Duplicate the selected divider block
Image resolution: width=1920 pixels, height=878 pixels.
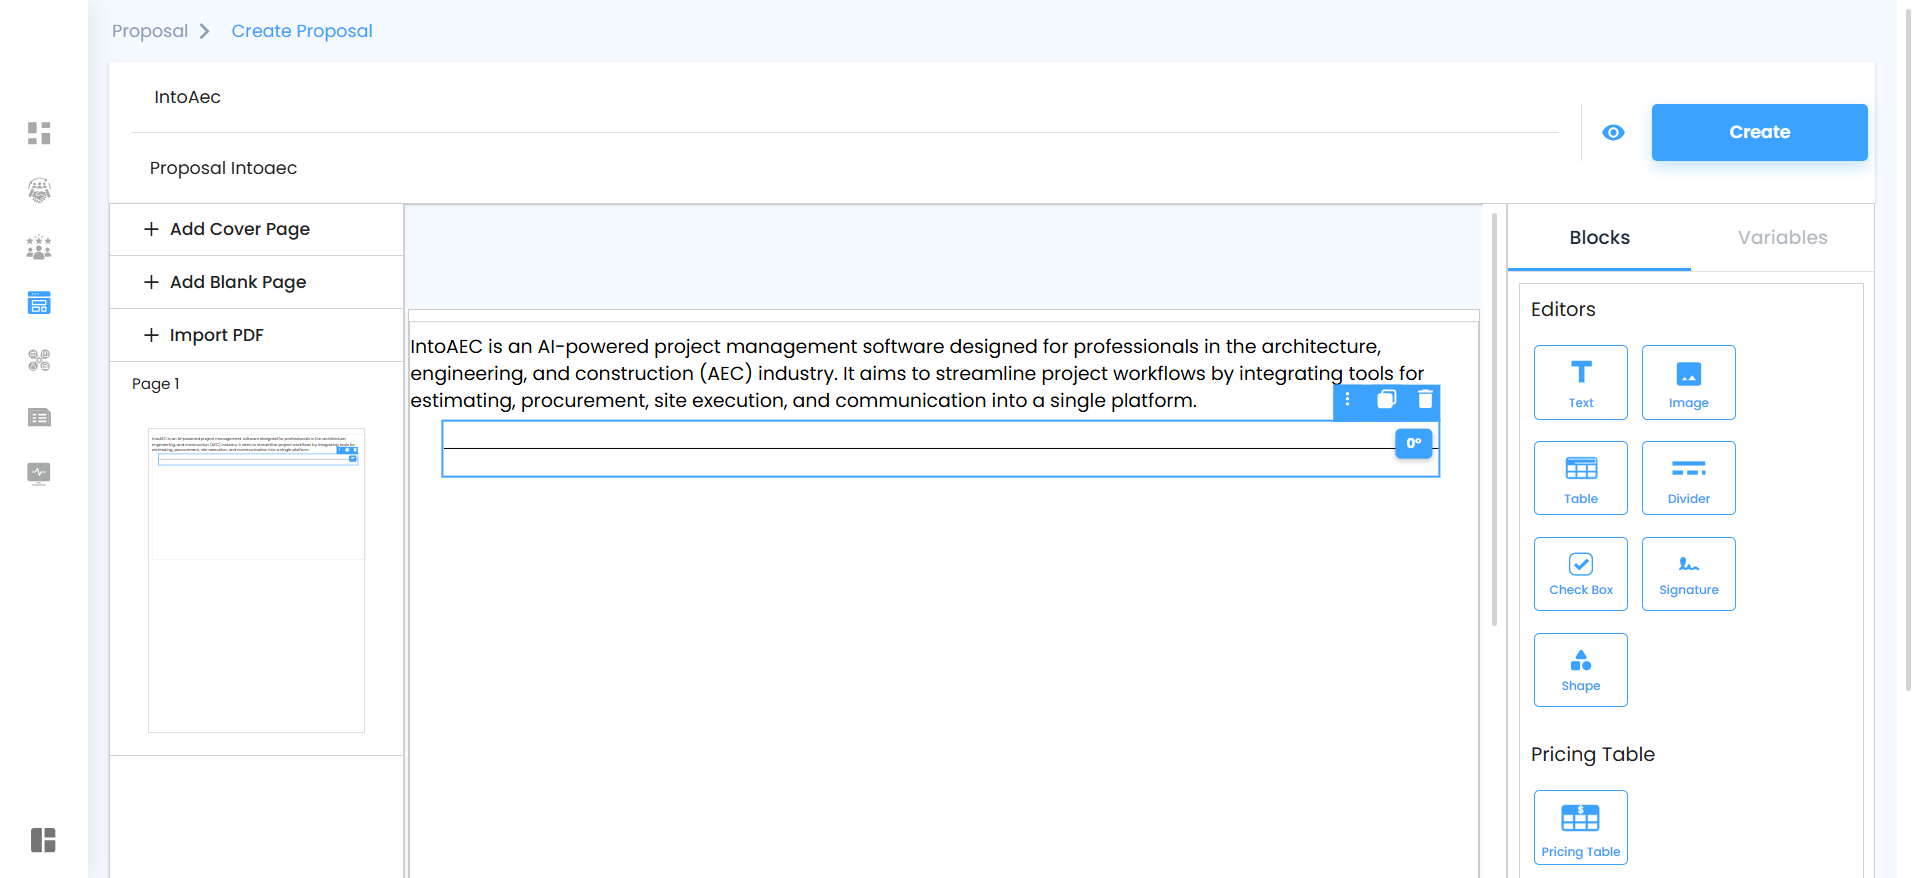click(x=1386, y=400)
